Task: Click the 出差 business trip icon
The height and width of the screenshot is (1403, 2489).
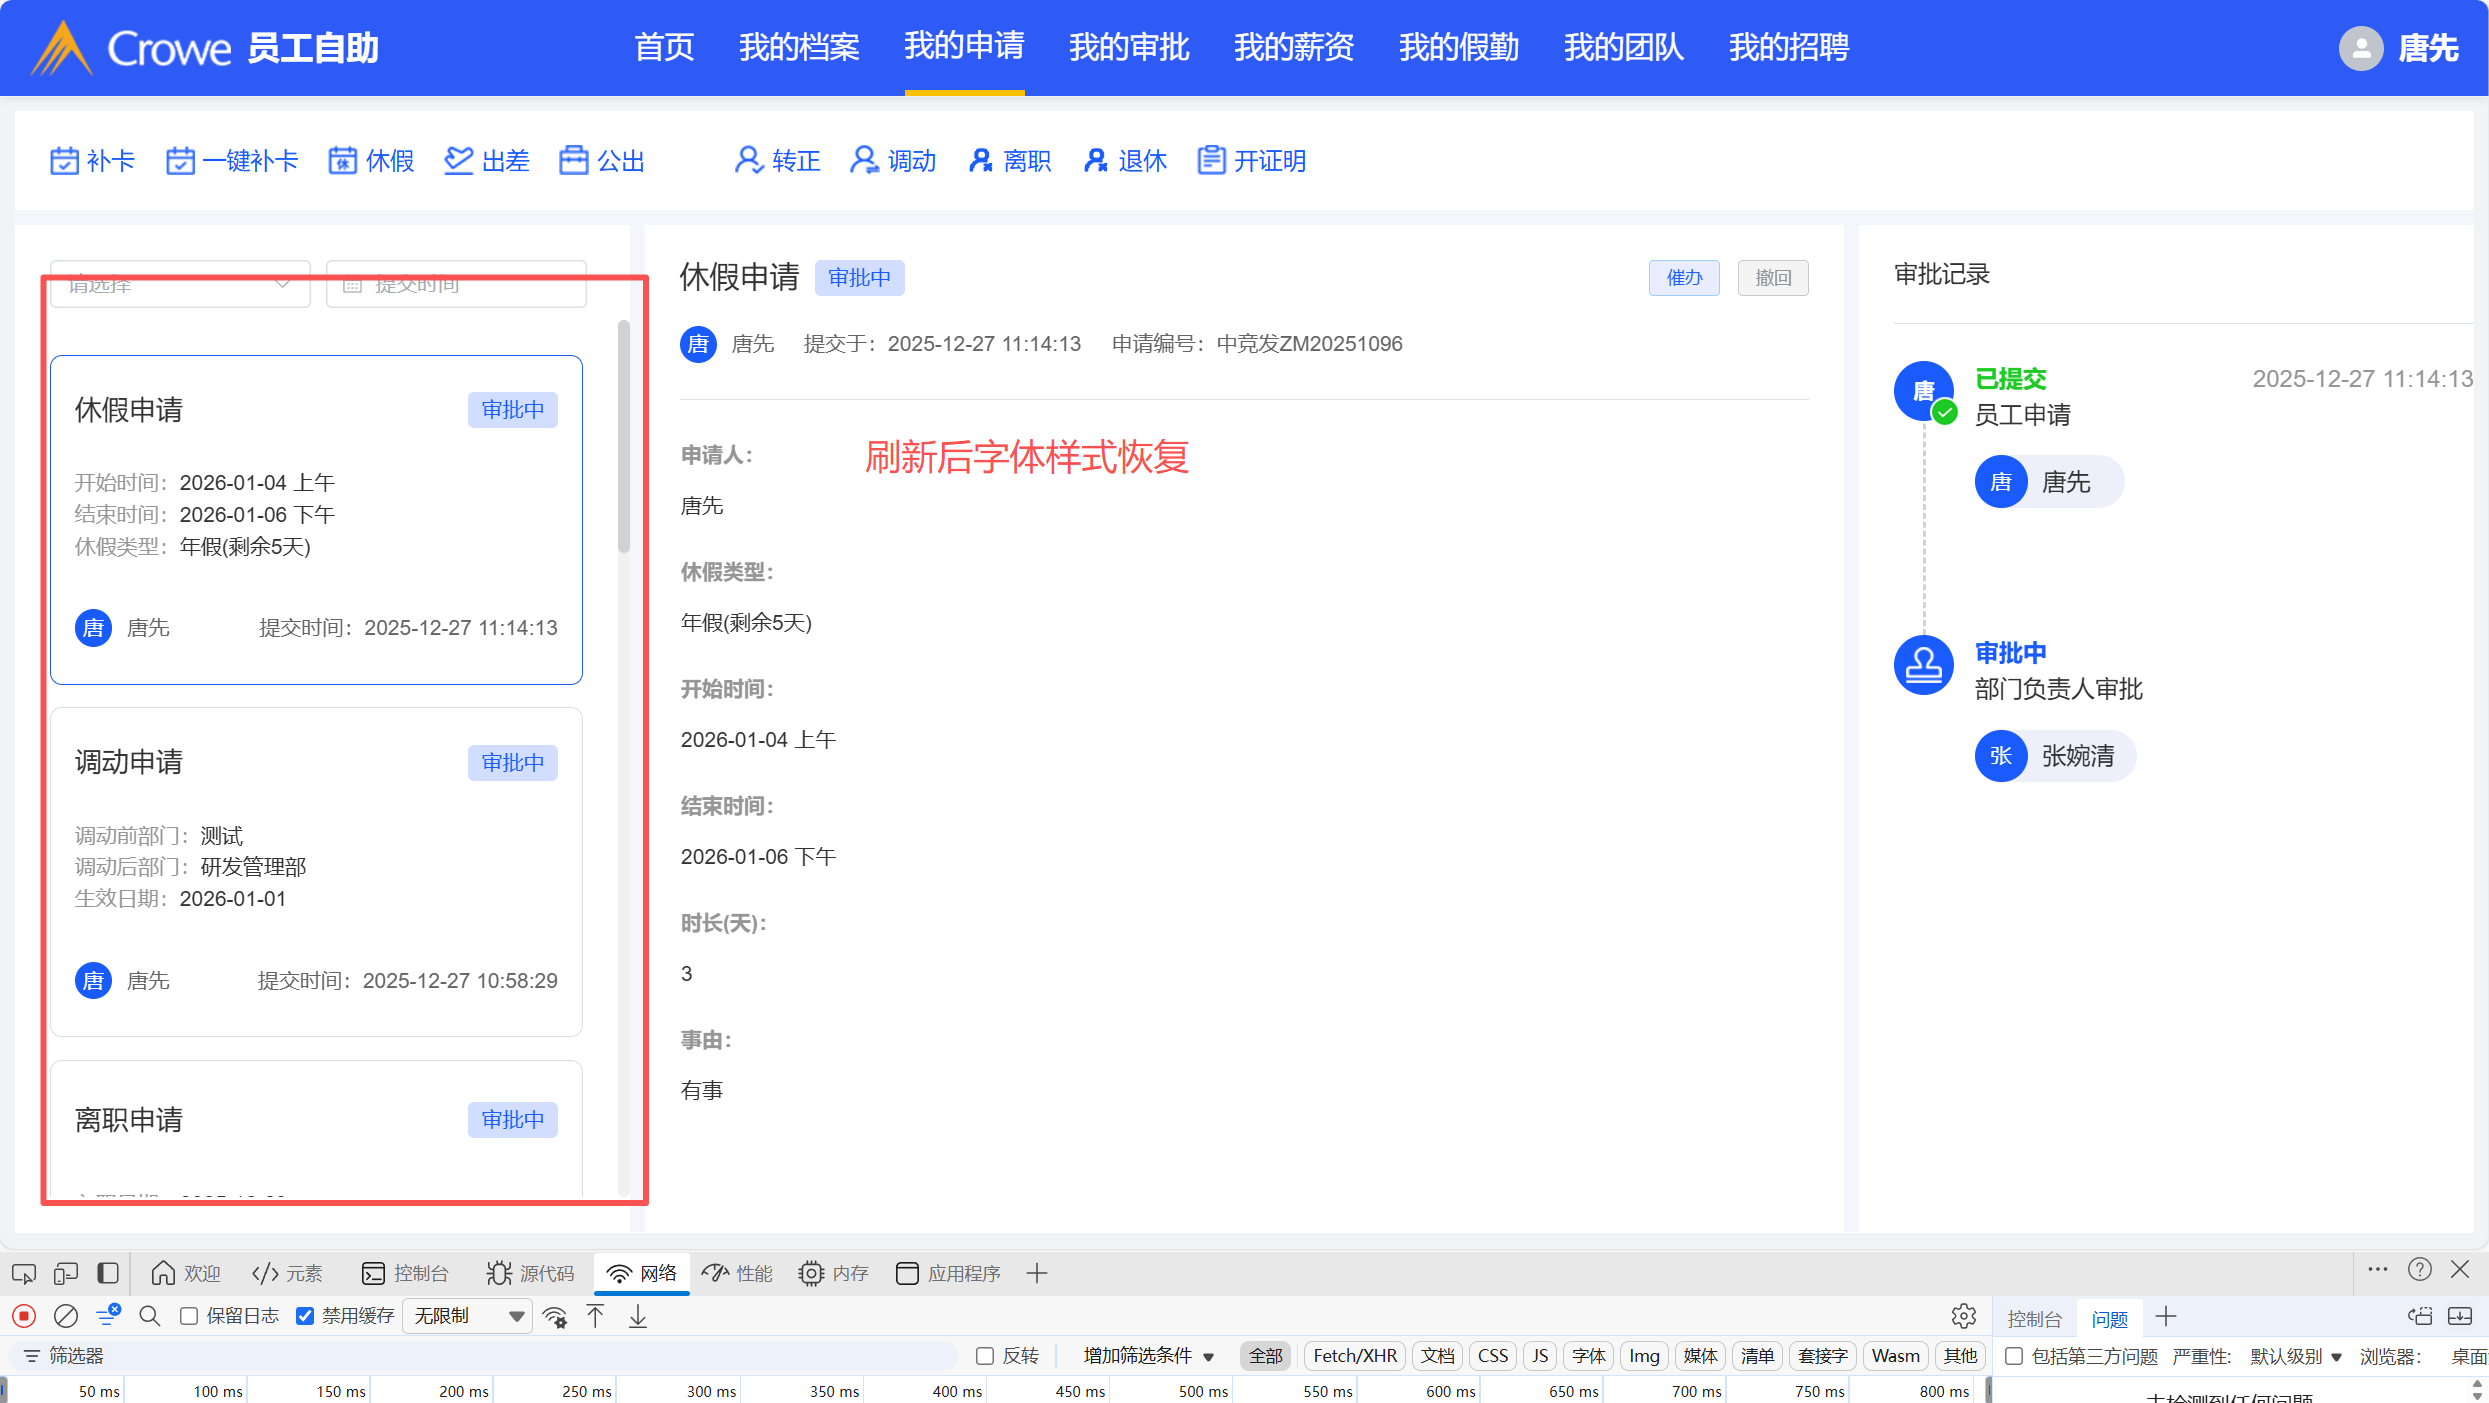Action: [458, 160]
